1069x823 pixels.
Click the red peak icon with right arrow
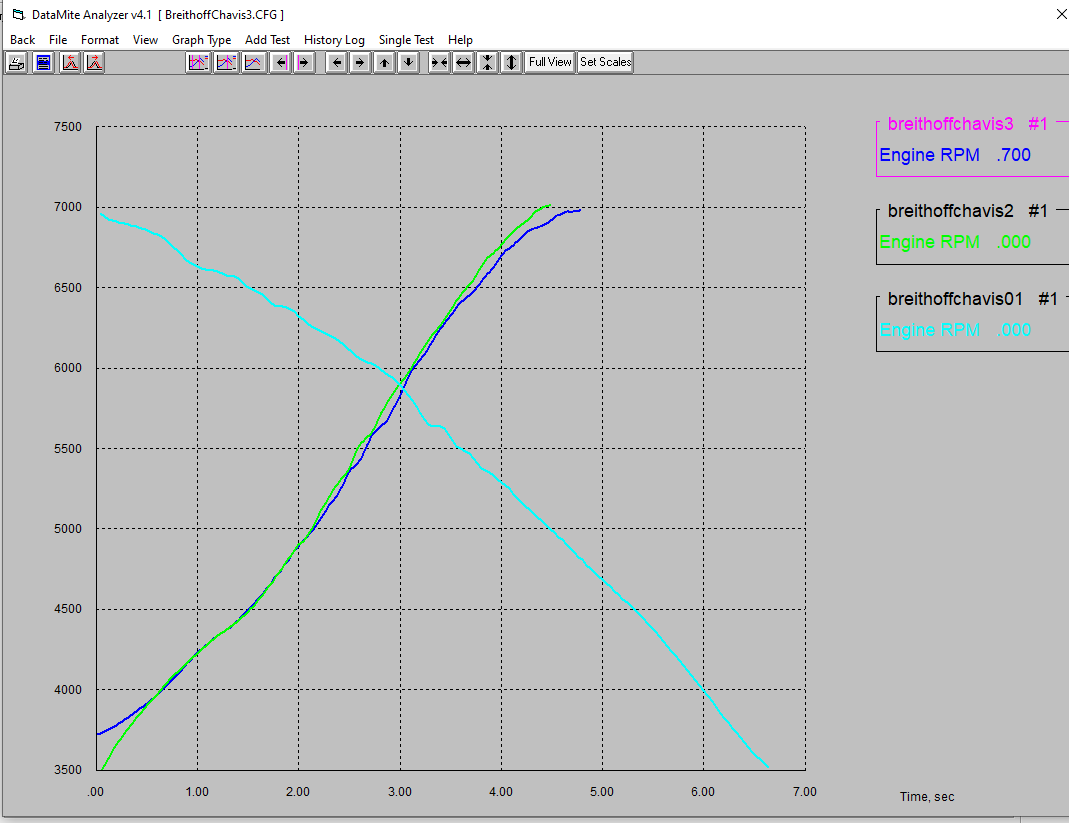pyautogui.click(x=94, y=63)
